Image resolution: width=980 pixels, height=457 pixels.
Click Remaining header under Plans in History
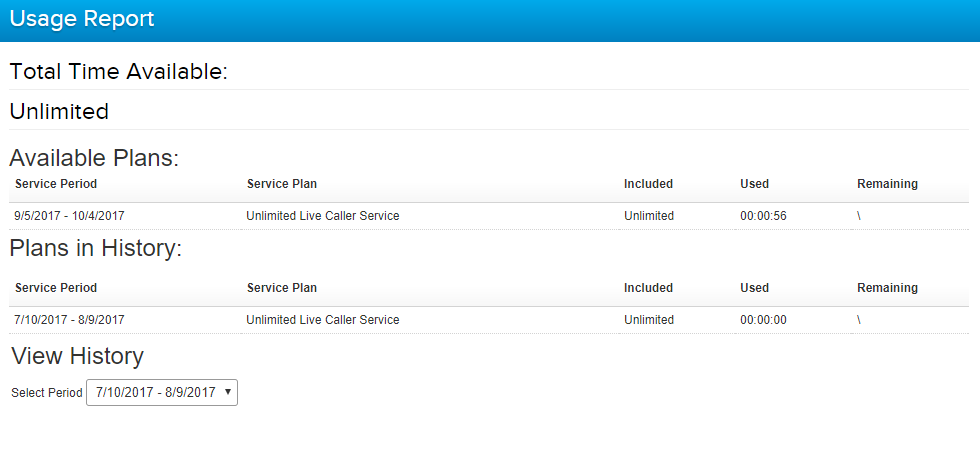pos(887,288)
